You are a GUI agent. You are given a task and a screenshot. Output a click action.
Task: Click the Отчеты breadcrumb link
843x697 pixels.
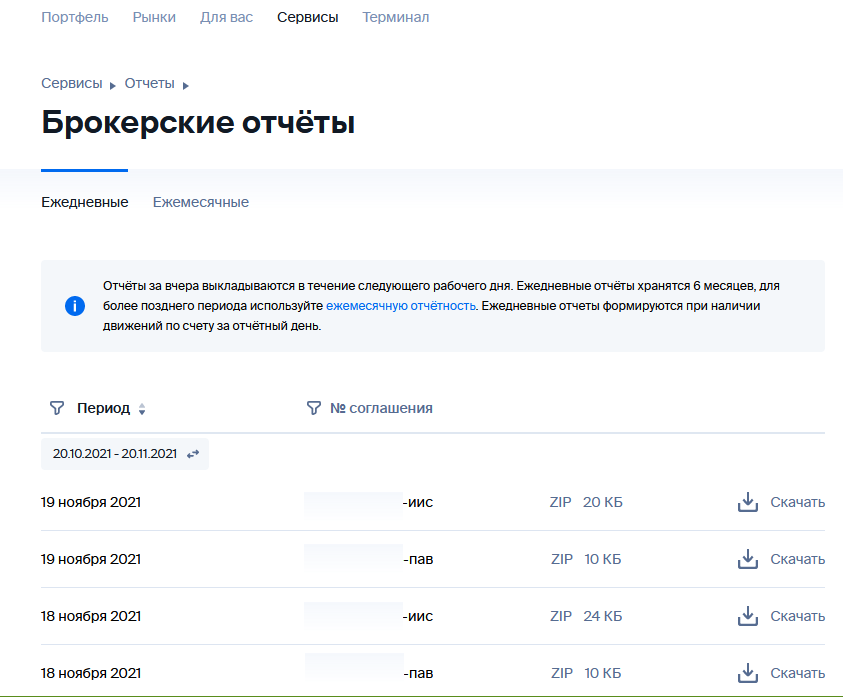point(149,83)
